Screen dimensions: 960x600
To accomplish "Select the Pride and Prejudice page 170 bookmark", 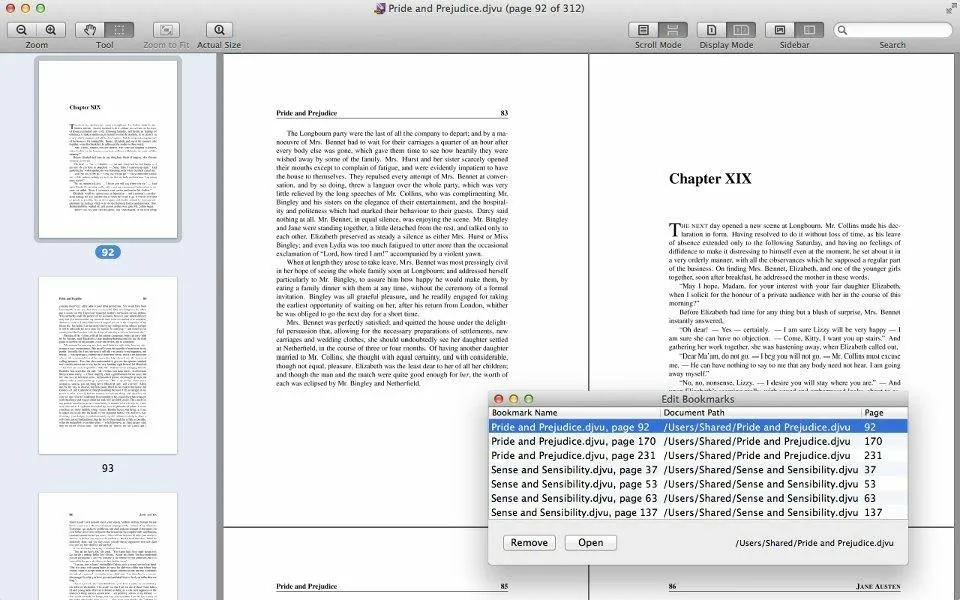I will (574, 441).
